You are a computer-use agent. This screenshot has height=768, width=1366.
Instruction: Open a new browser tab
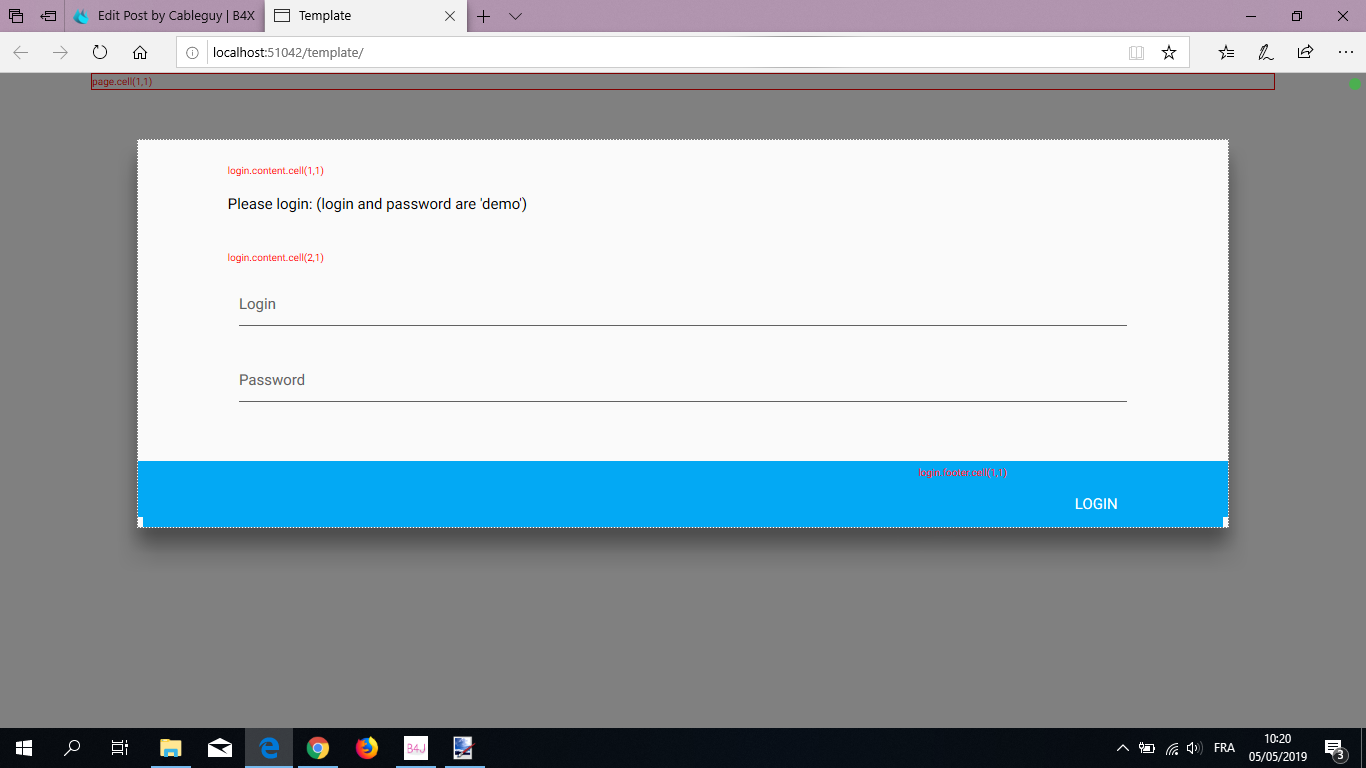point(484,16)
